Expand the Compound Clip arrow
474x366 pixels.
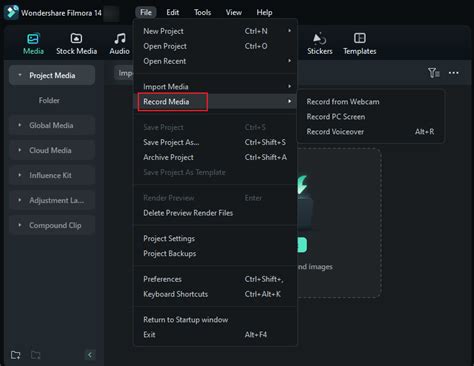click(x=20, y=225)
